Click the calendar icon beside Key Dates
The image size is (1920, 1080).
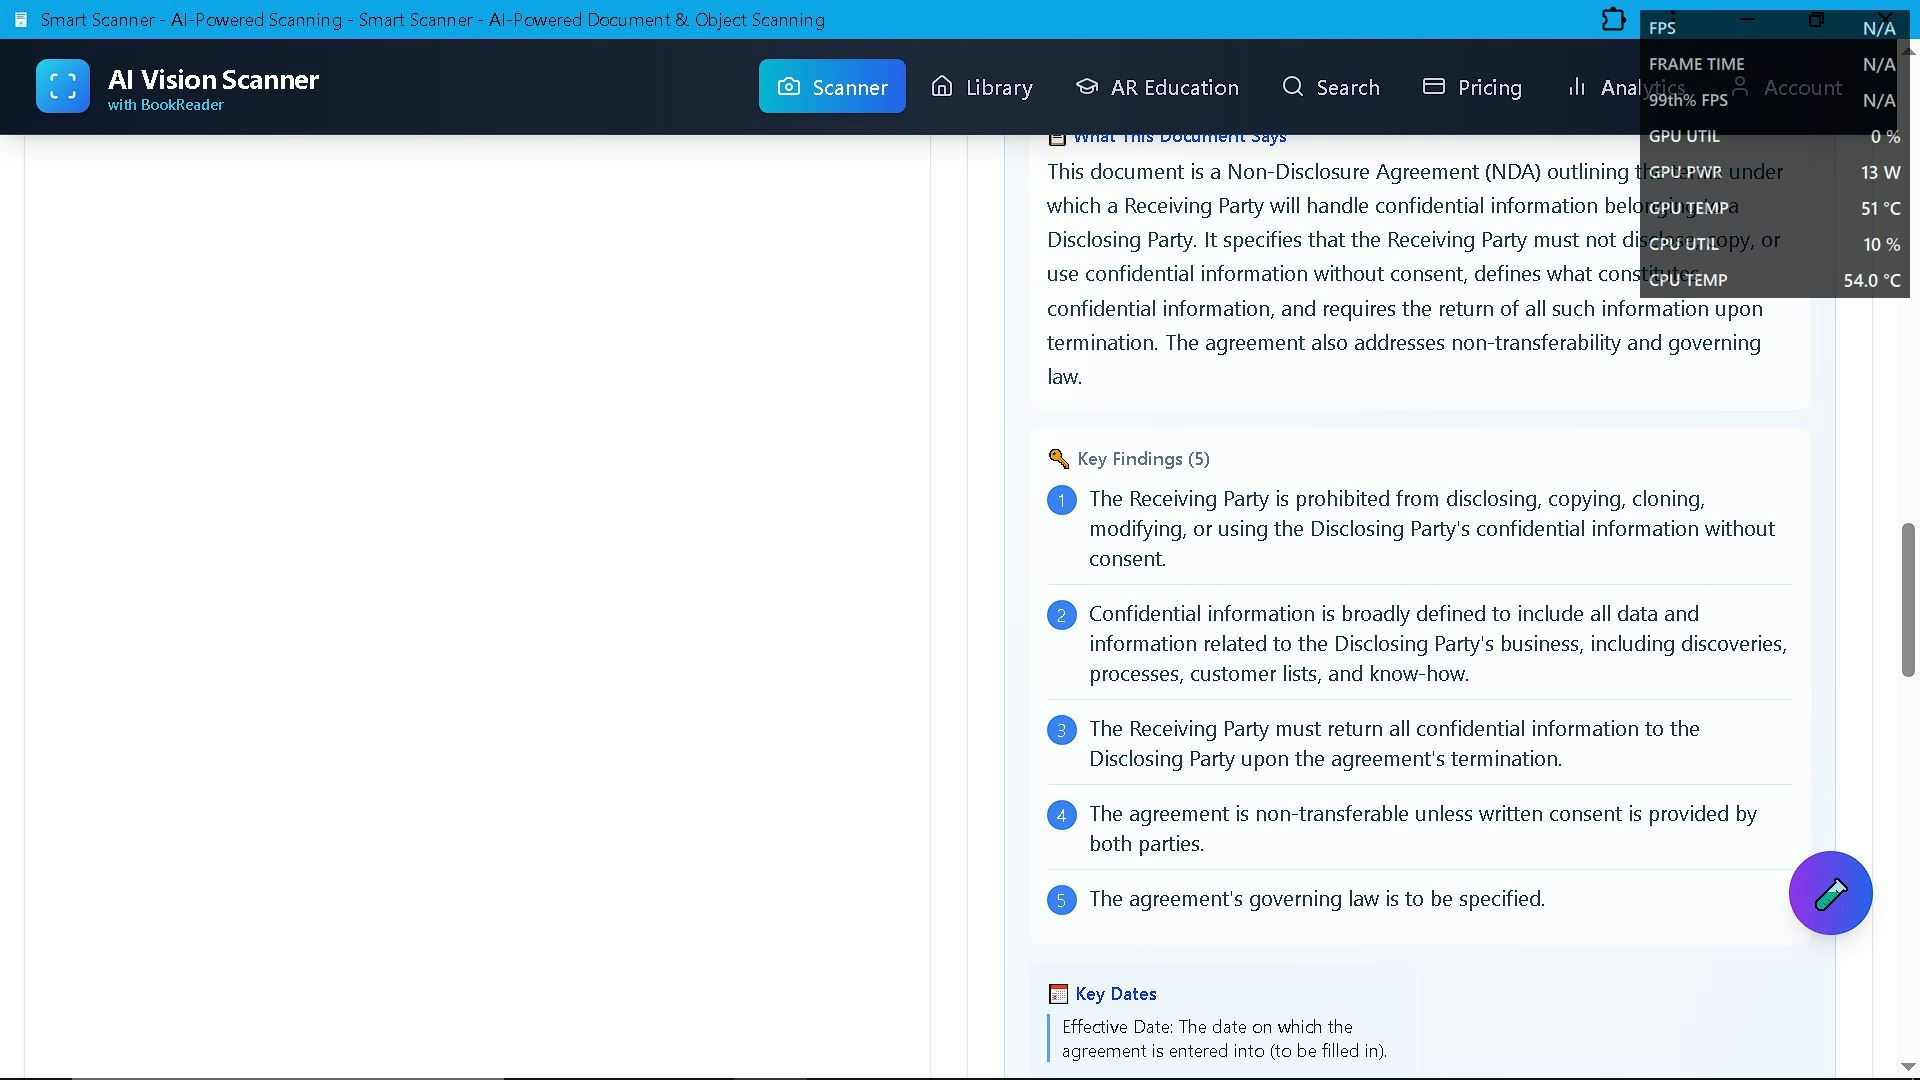[1058, 994]
